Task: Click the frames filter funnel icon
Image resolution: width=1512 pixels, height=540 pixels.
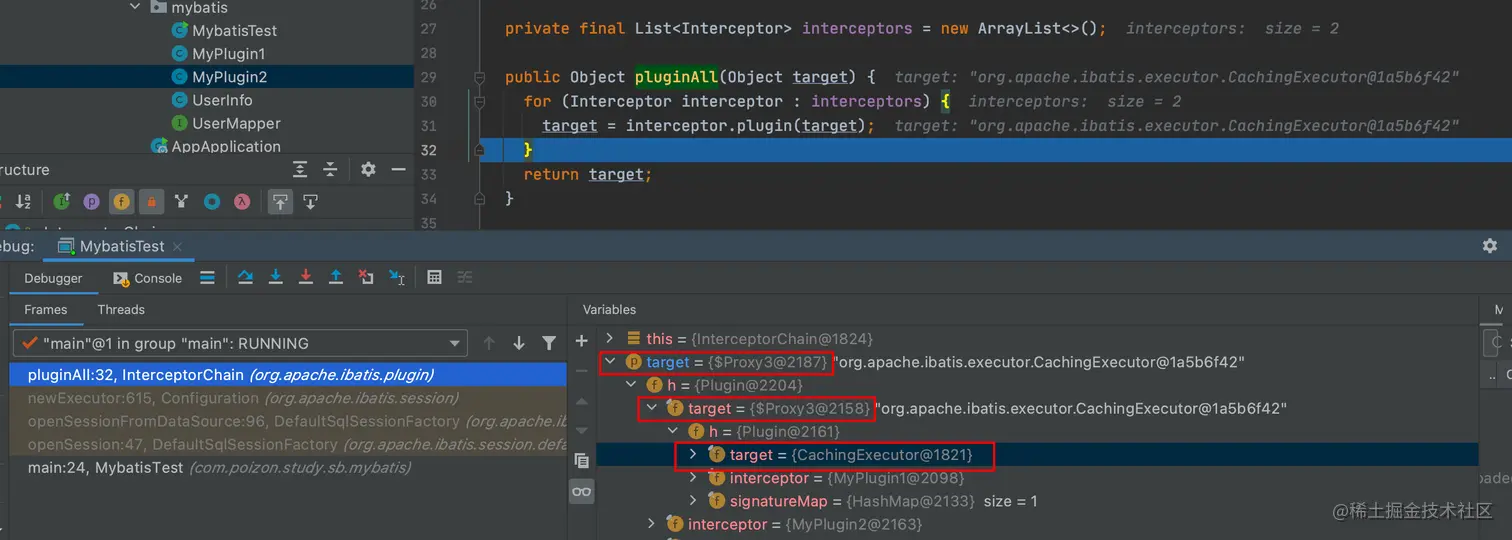Action: coord(549,343)
